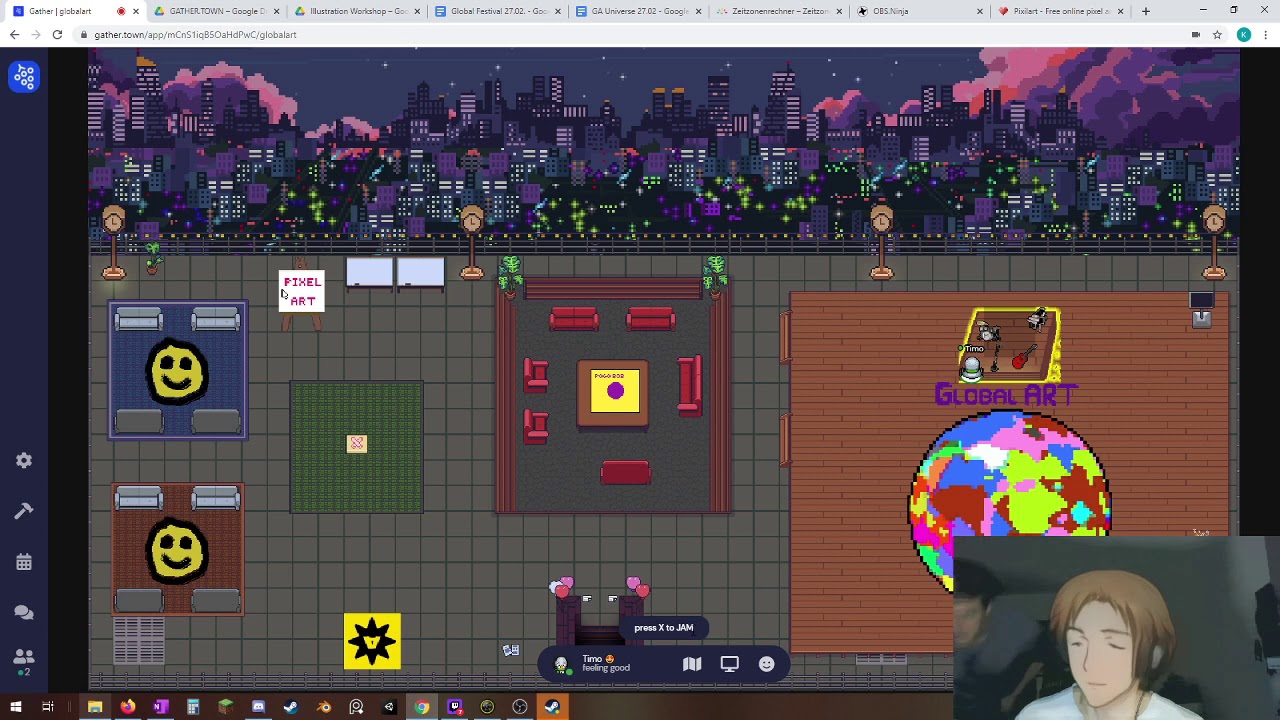This screenshot has height=720, width=1280.
Task: Show the participants list in the sidebar
Action: 24,657
